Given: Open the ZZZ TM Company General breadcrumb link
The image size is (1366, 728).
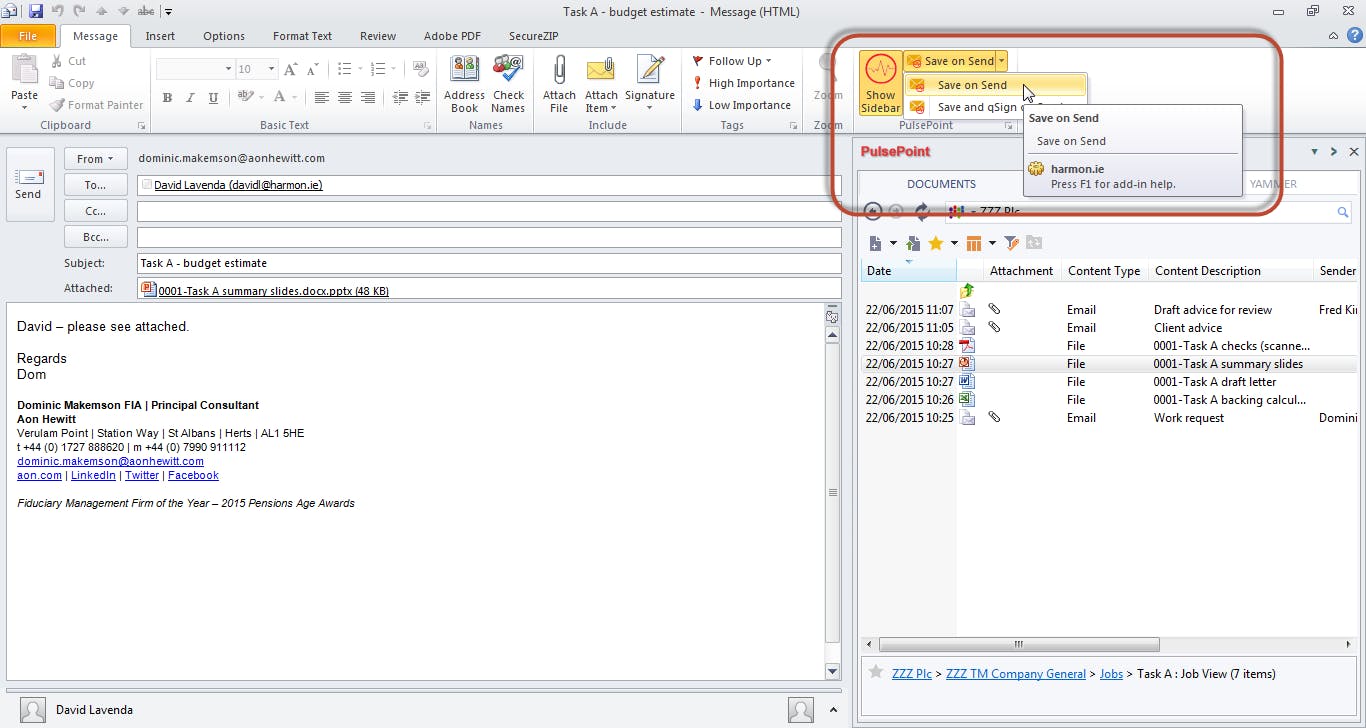Looking at the screenshot, I should click(1016, 674).
